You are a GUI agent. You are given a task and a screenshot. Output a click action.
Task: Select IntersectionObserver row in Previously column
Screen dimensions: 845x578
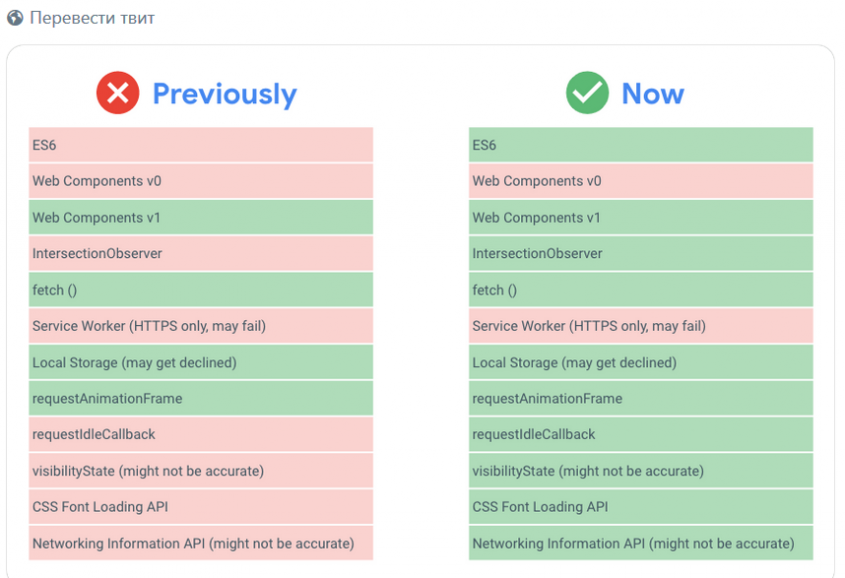coord(200,253)
